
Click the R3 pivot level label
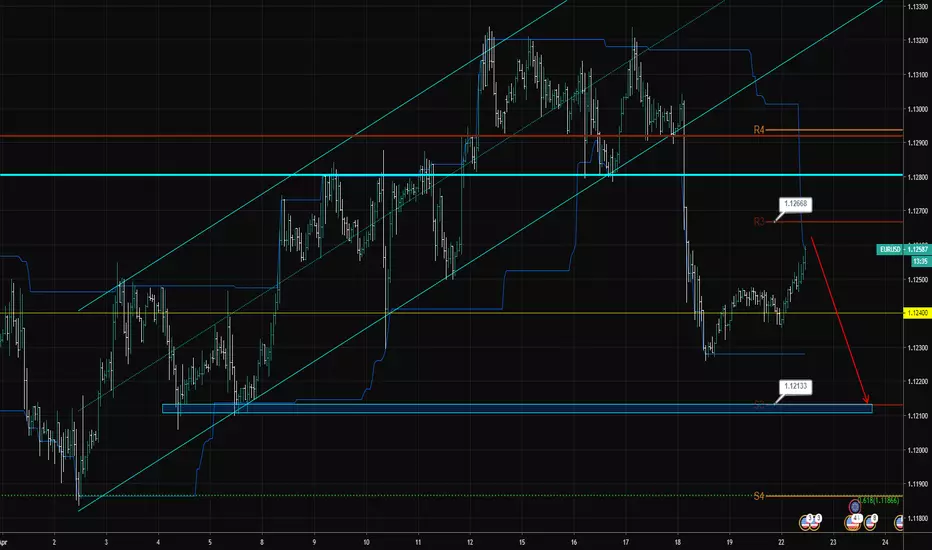click(759, 222)
